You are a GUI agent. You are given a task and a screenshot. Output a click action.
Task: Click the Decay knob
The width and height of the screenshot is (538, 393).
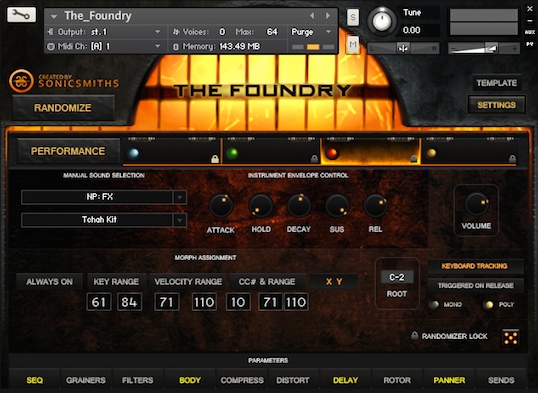point(299,205)
